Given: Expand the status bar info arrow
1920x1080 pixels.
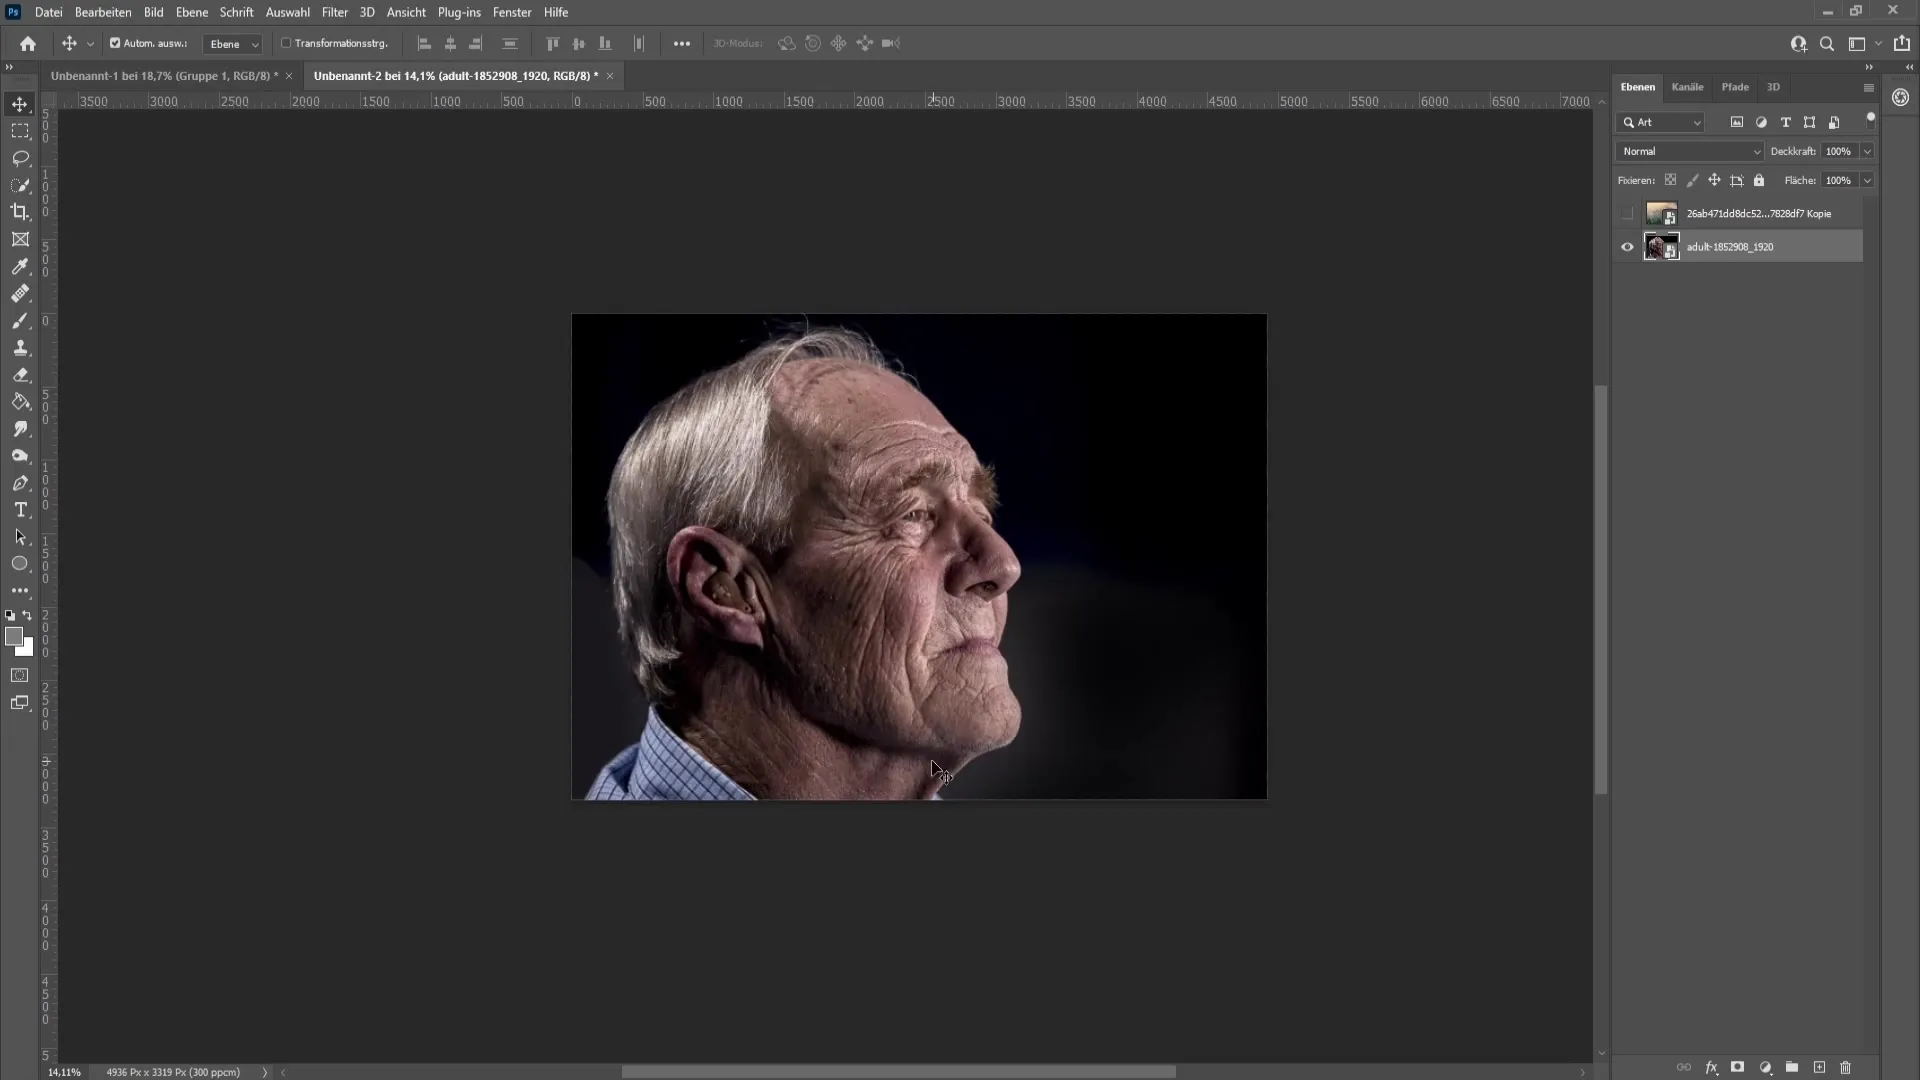Looking at the screenshot, I should [x=265, y=1072].
